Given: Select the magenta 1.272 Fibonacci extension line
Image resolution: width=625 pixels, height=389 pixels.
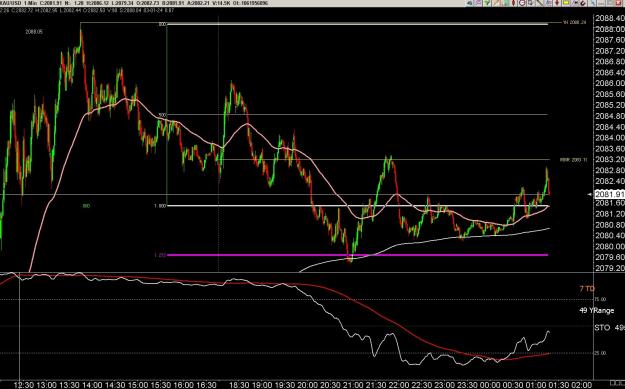Looking at the screenshot, I should coord(357,255).
